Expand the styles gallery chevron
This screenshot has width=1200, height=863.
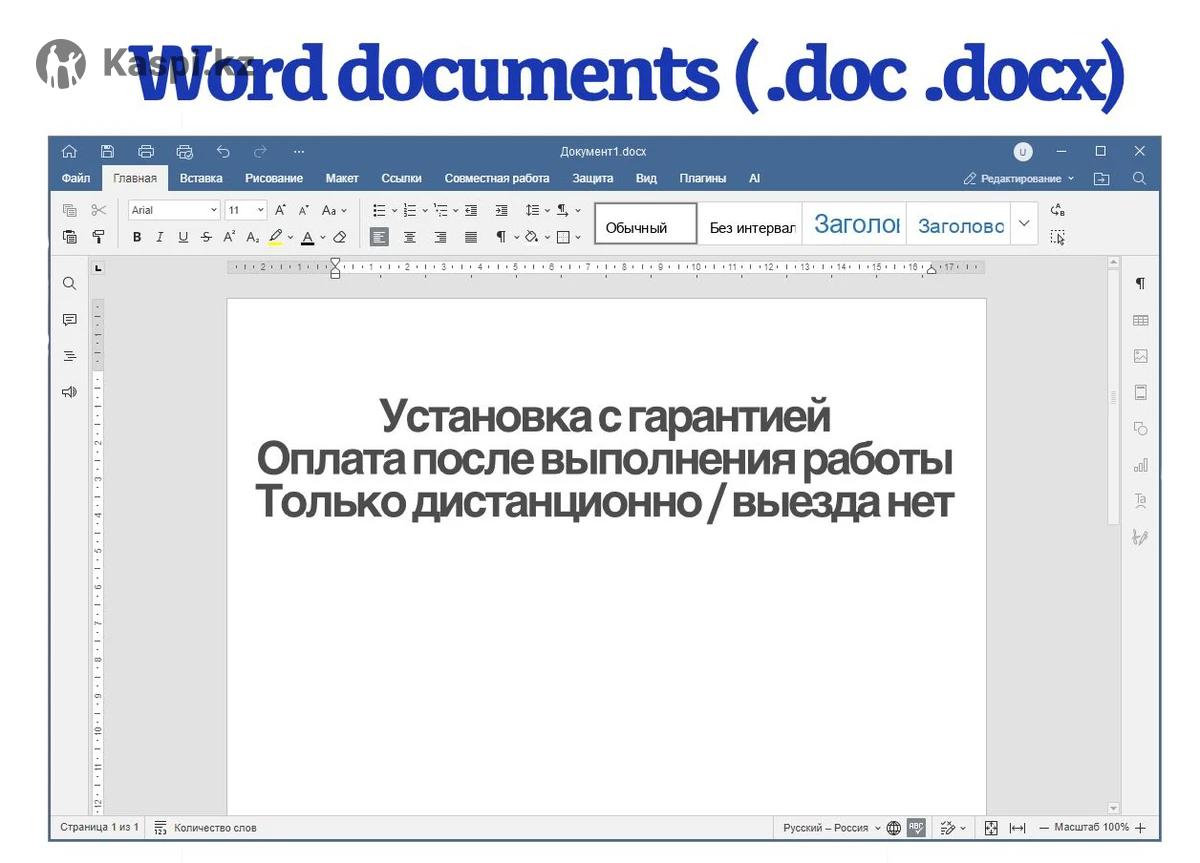1023,224
